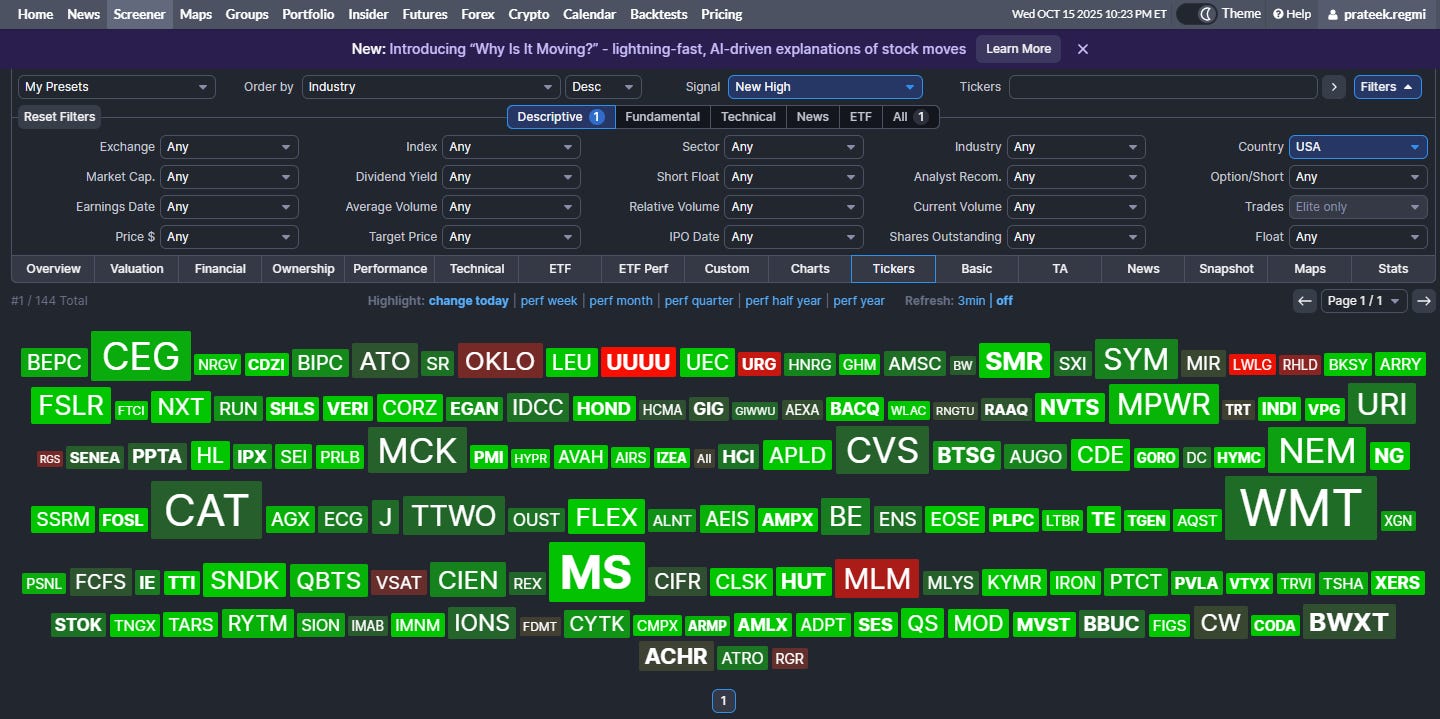Viewport: 1440px width, 719px height.
Task: Select the Descriptive filter tab
Action: point(561,117)
